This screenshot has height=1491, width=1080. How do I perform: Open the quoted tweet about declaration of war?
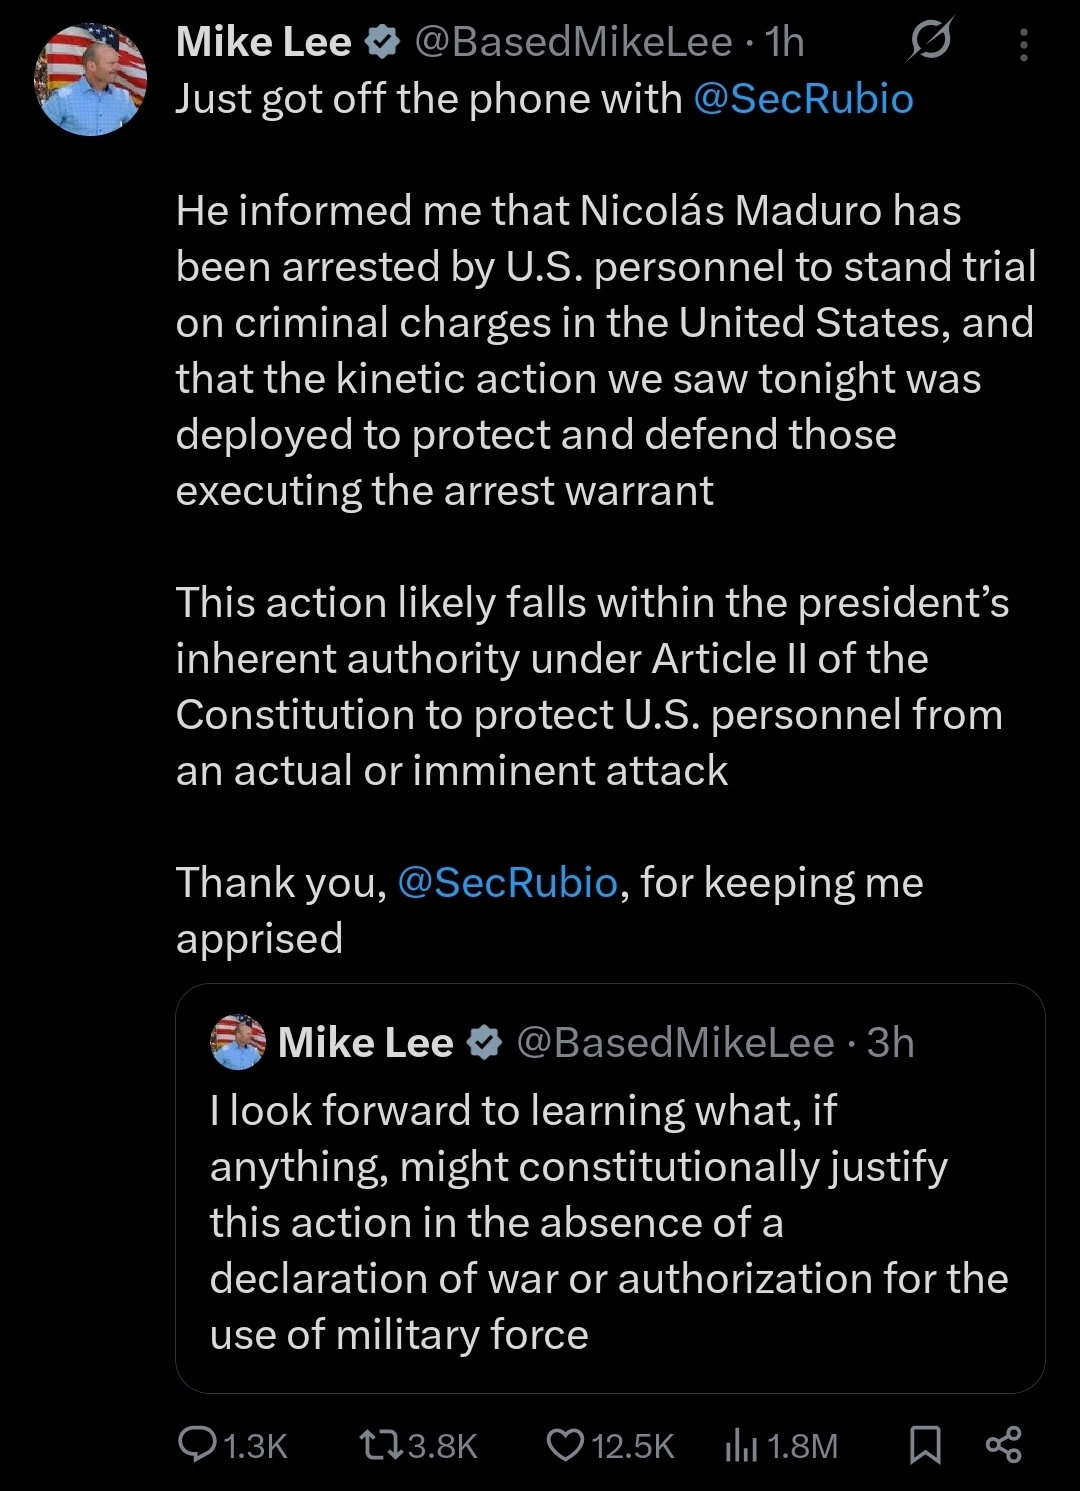pos(608,1222)
